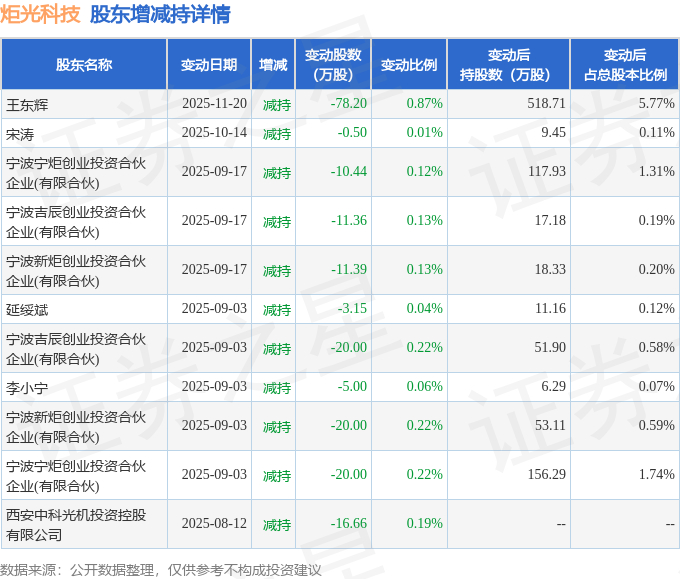Click shareholder name 延绥斌
The height and width of the screenshot is (579, 680).
tap(27, 310)
